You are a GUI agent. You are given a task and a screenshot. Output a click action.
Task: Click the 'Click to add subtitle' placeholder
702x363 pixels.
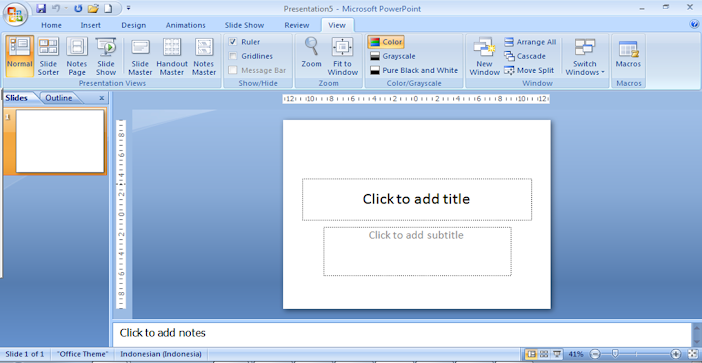pos(417,251)
